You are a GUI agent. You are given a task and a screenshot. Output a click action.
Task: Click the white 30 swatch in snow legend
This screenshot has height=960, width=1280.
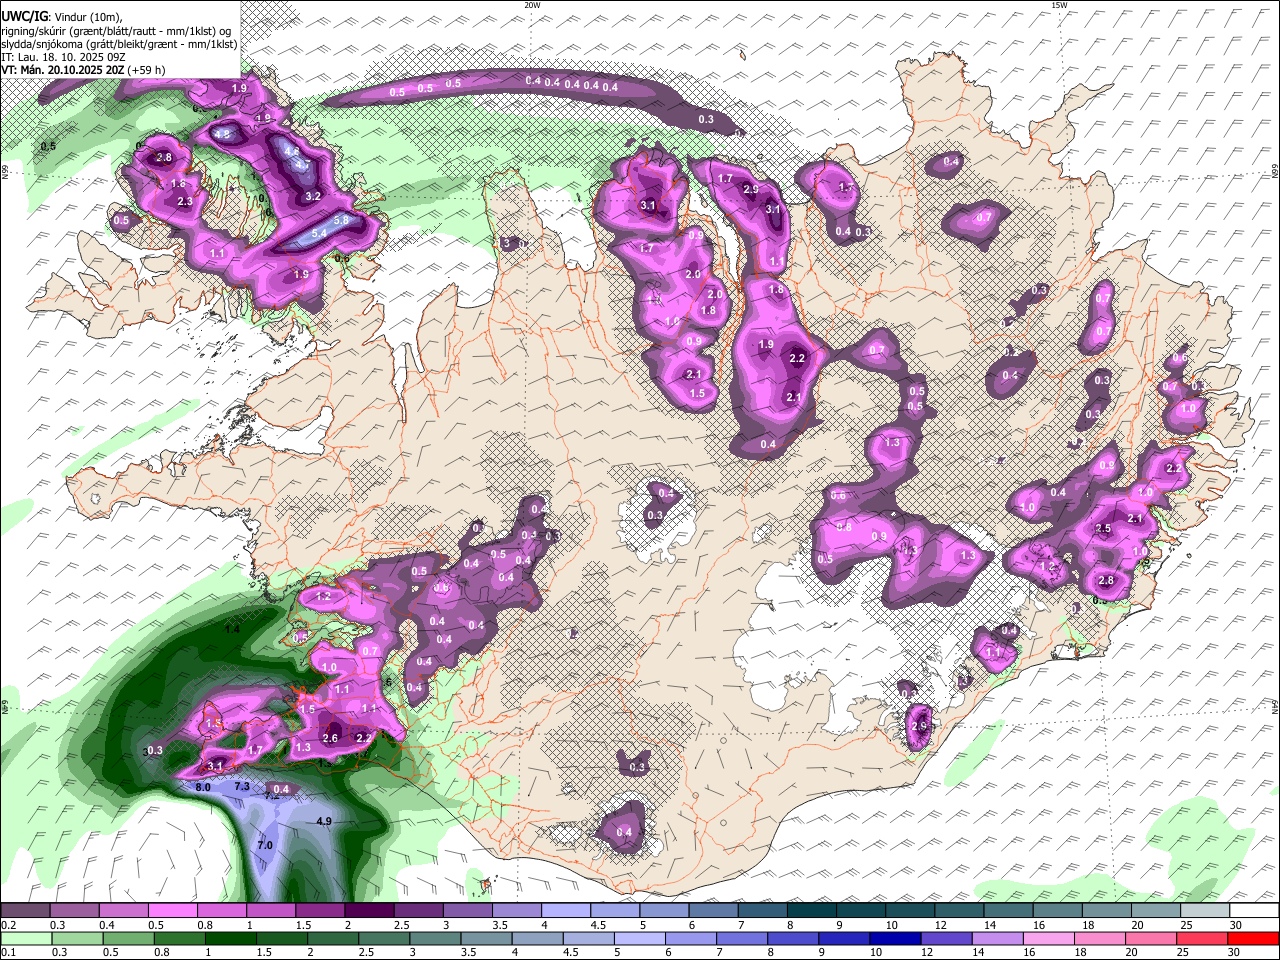[x=1254, y=910]
